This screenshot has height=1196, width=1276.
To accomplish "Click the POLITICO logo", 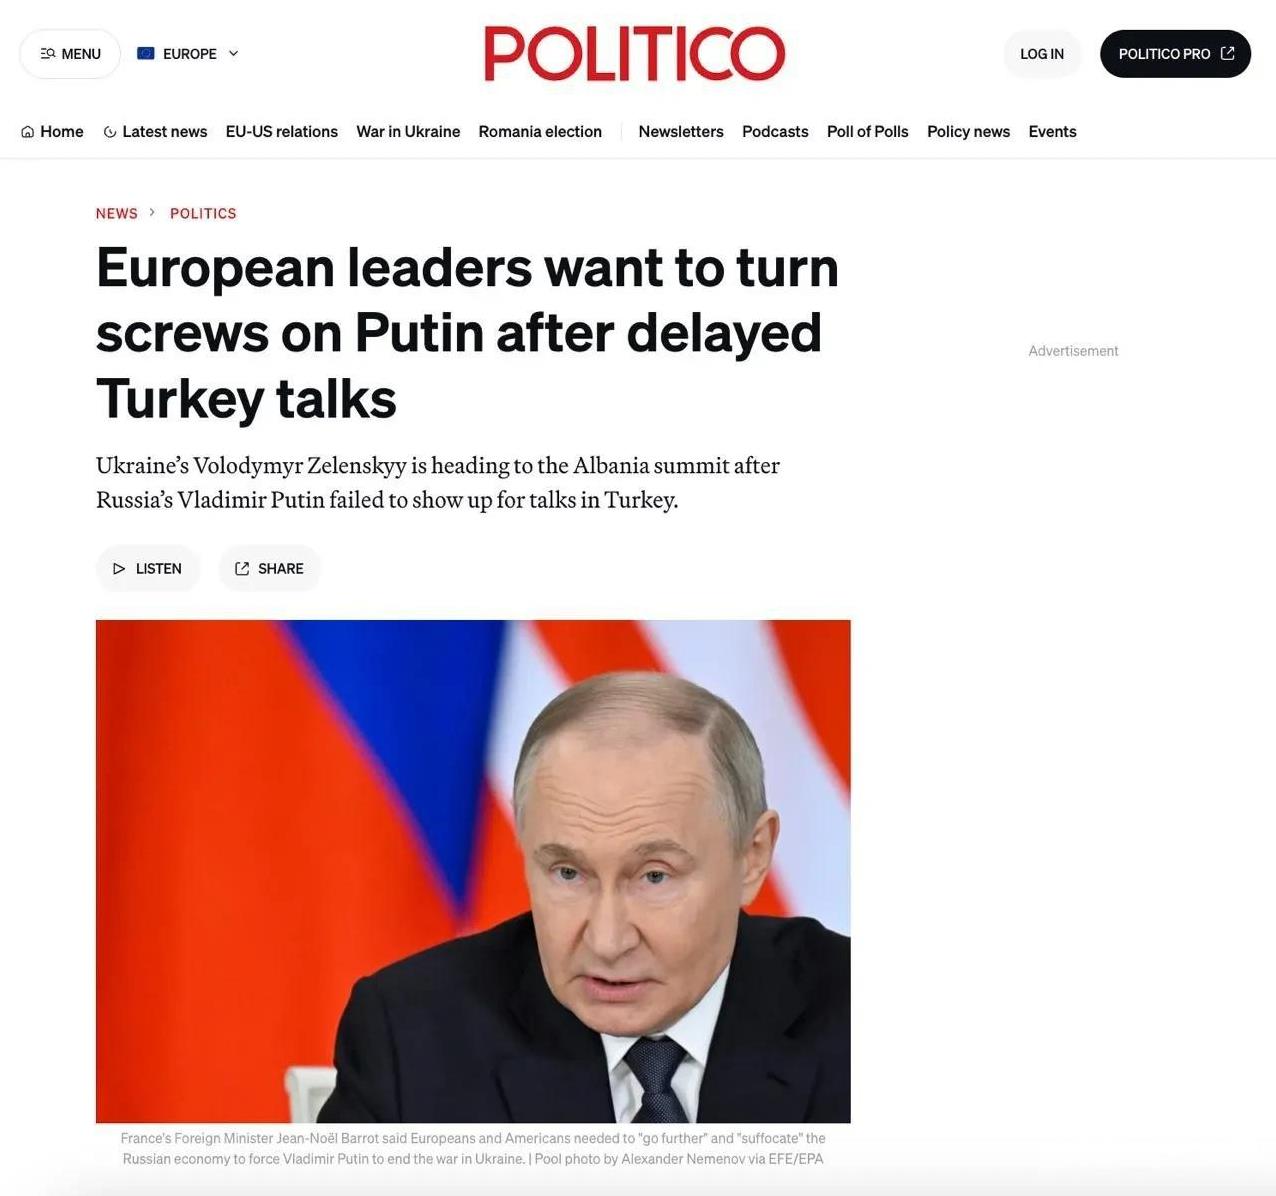I will coord(635,54).
